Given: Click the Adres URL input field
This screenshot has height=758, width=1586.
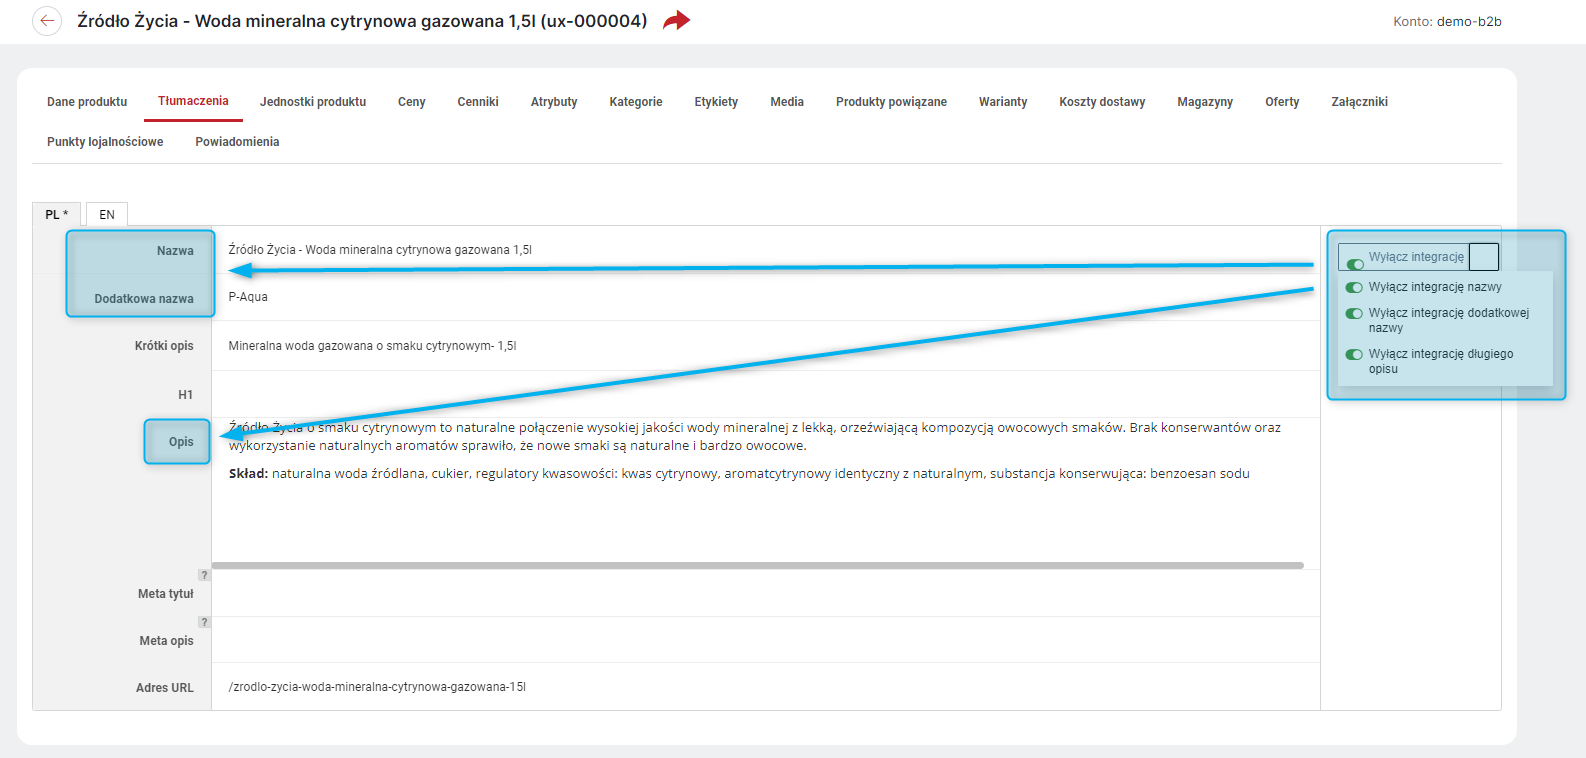Looking at the screenshot, I should click(766, 687).
